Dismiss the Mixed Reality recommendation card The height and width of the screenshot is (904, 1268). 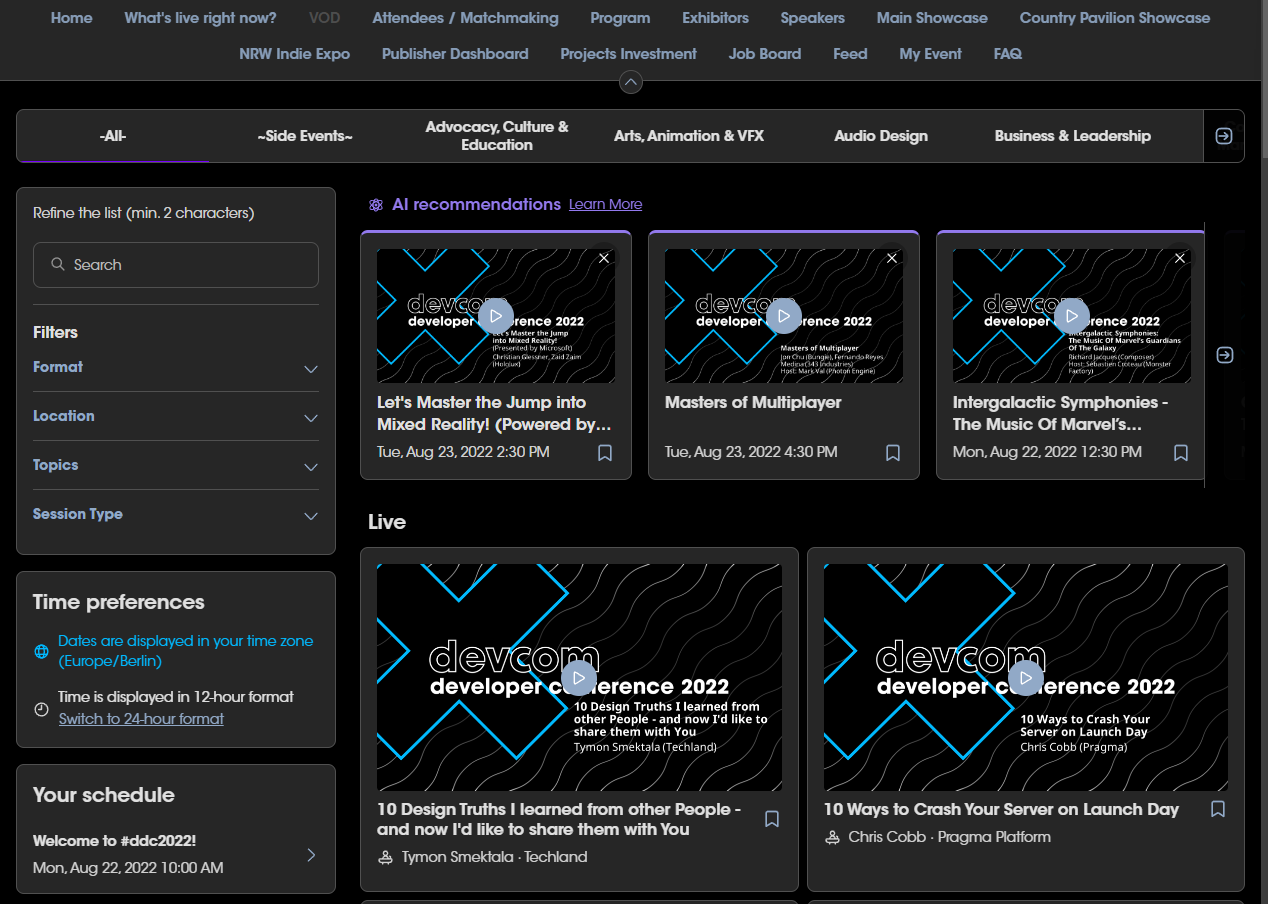coord(604,258)
